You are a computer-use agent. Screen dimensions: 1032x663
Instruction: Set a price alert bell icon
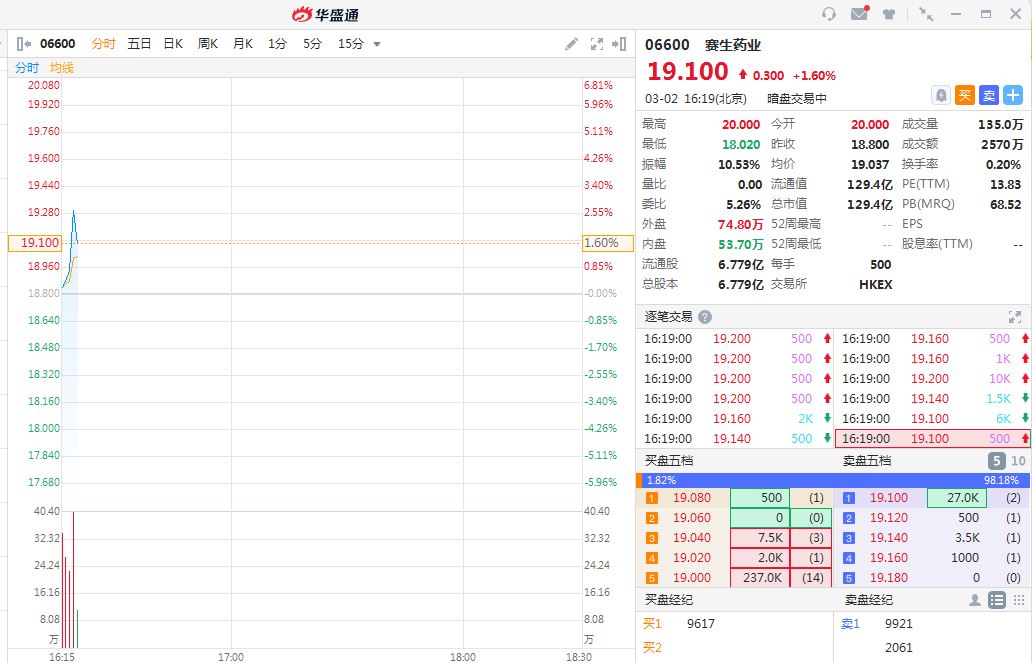tap(940, 95)
